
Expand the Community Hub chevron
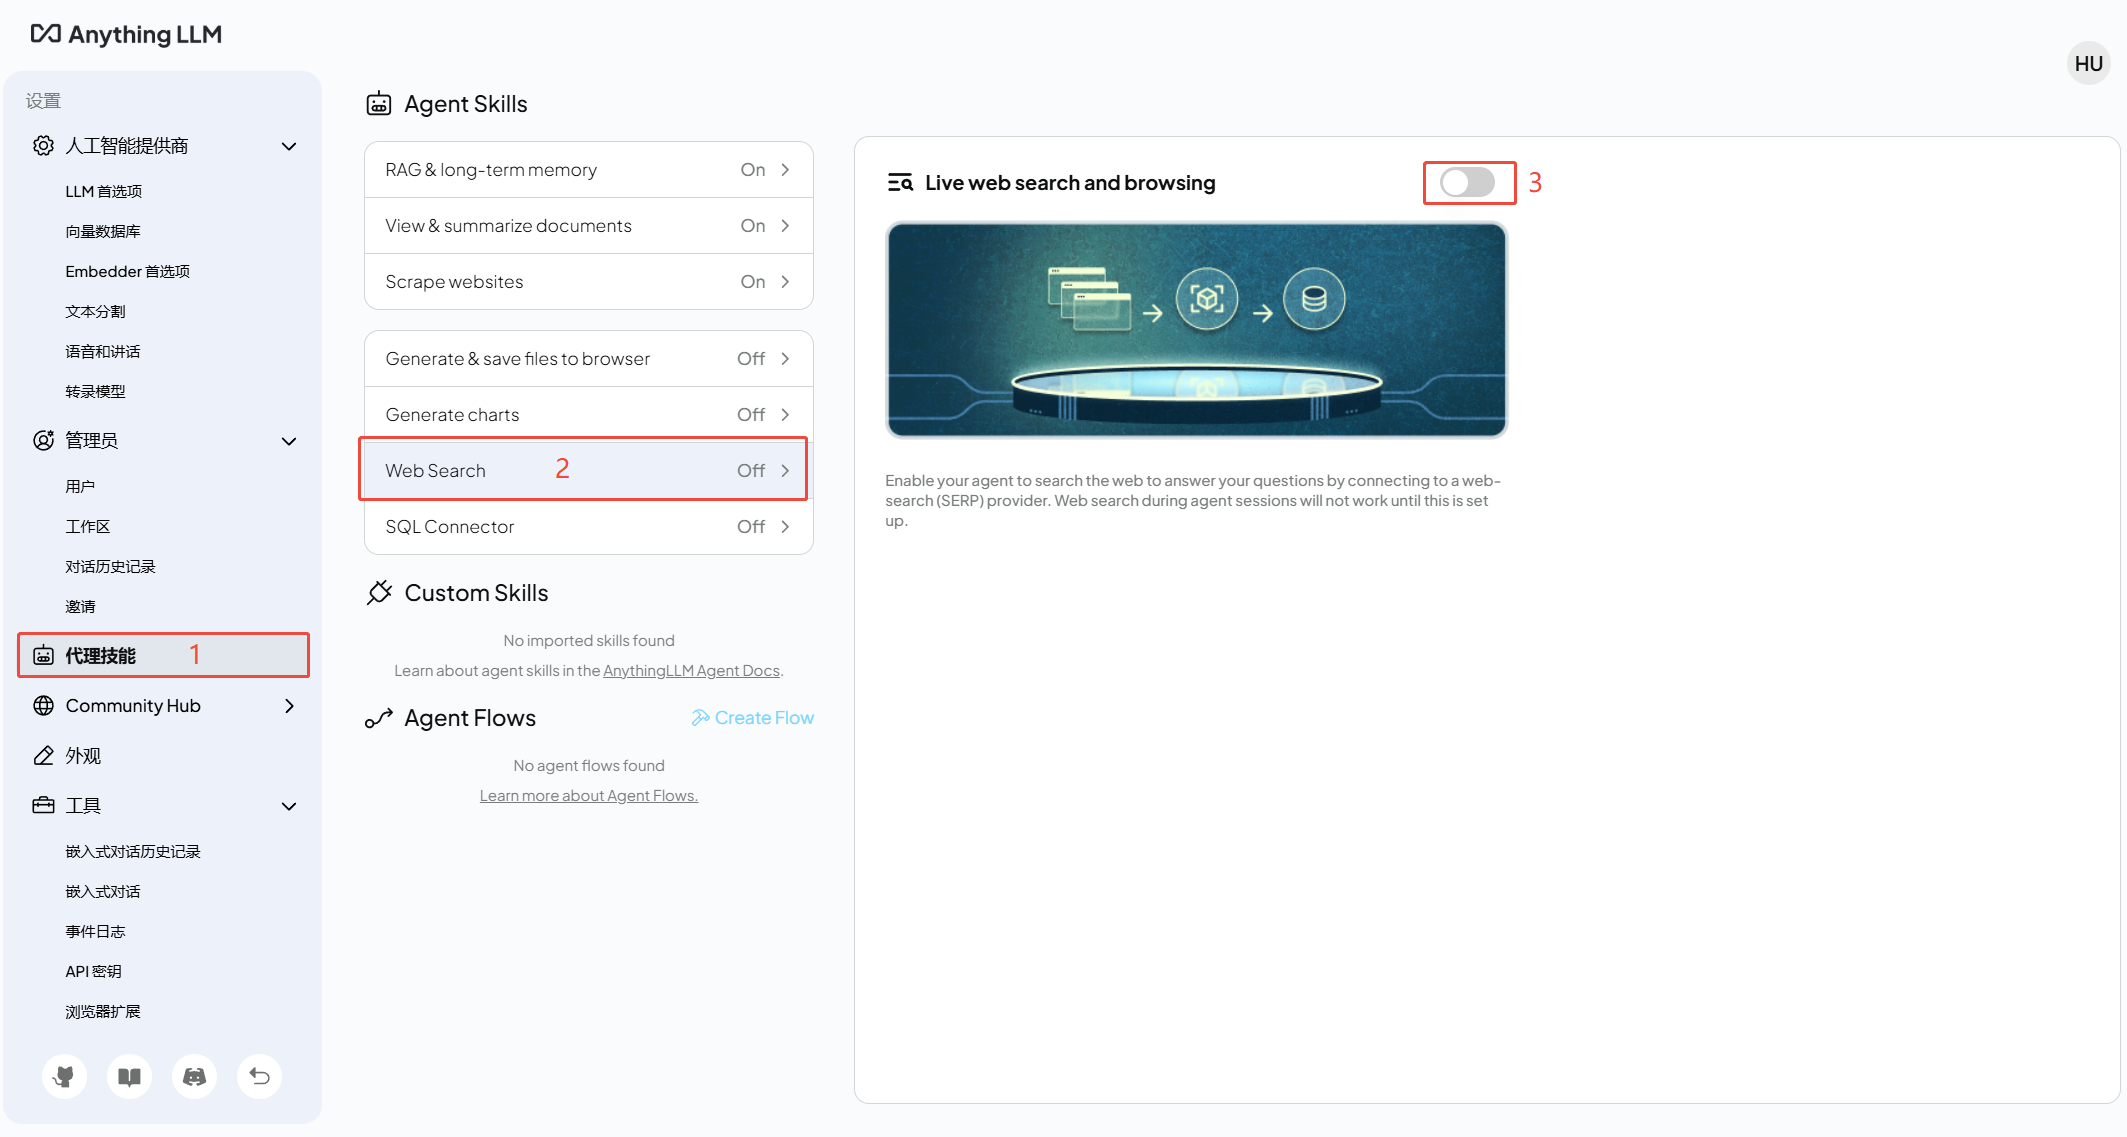(289, 706)
